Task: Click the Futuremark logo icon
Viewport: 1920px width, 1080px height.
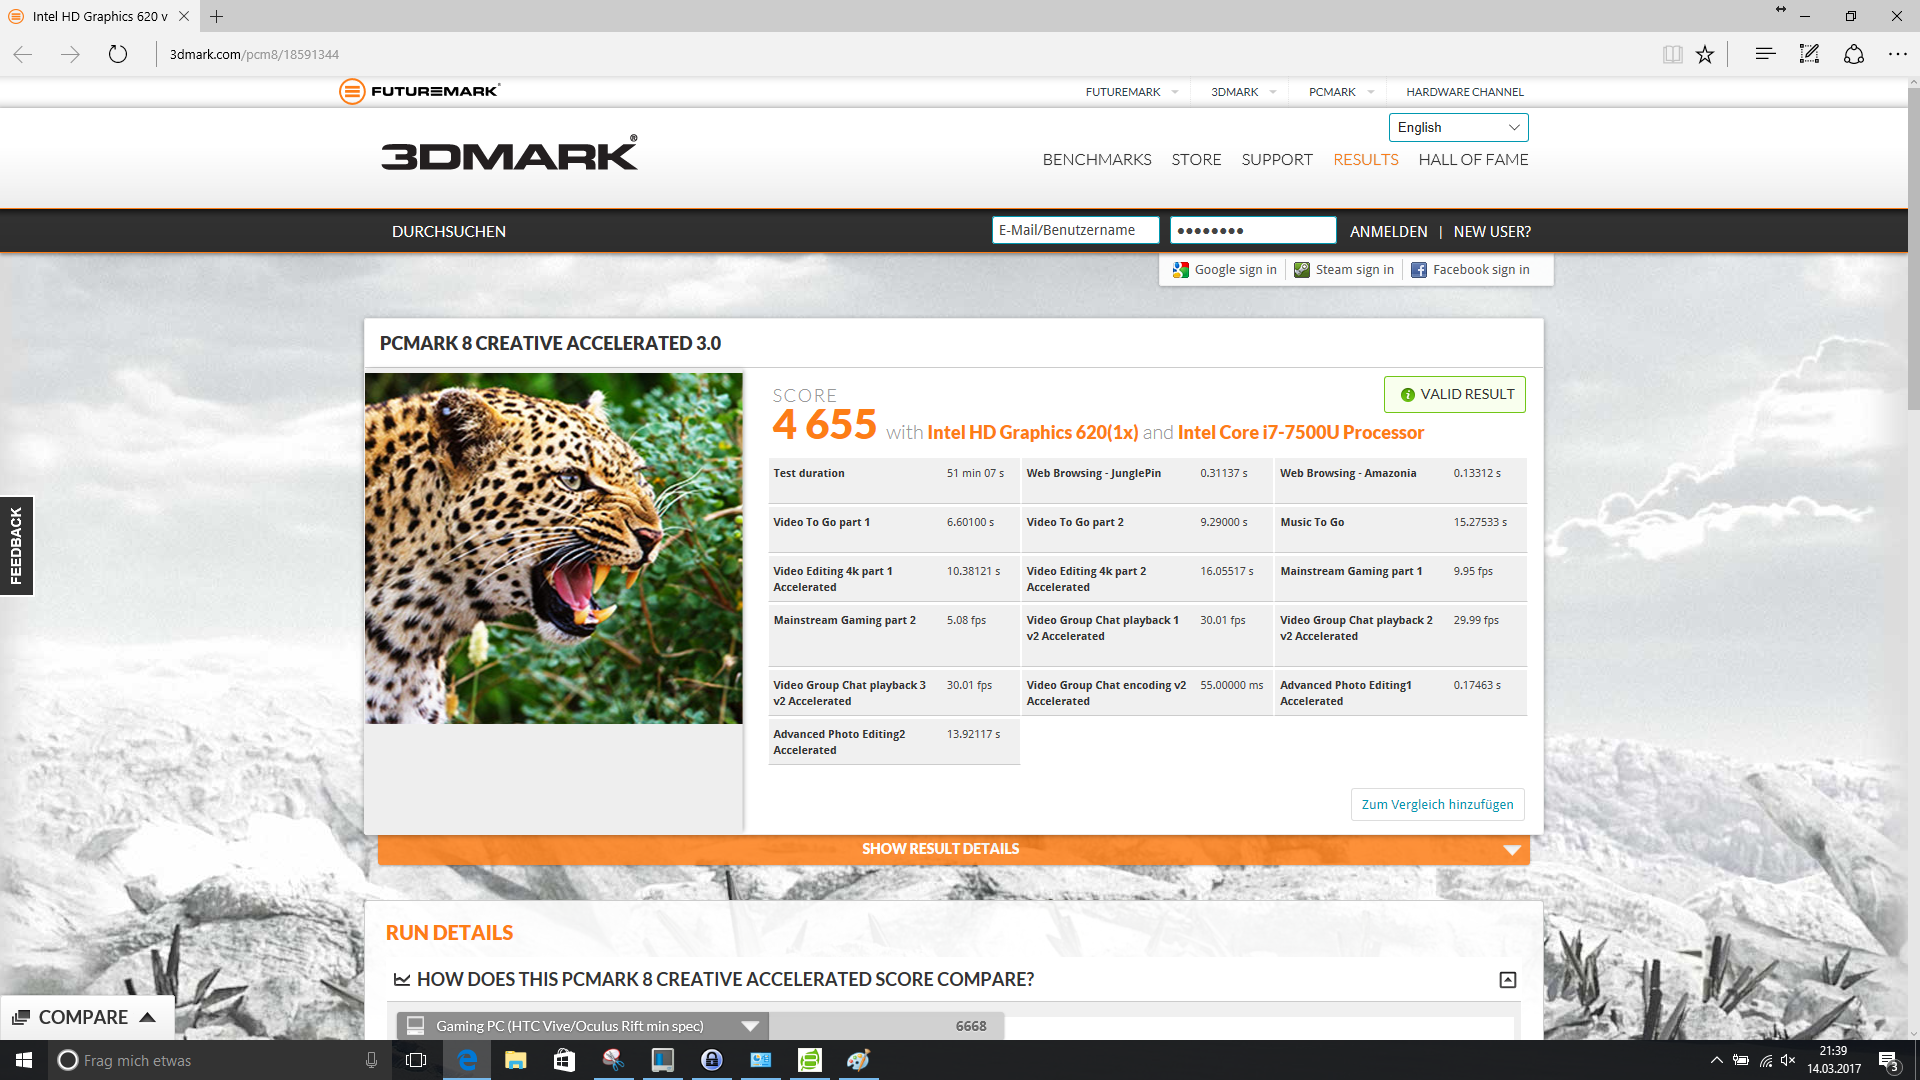Action: coord(352,91)
